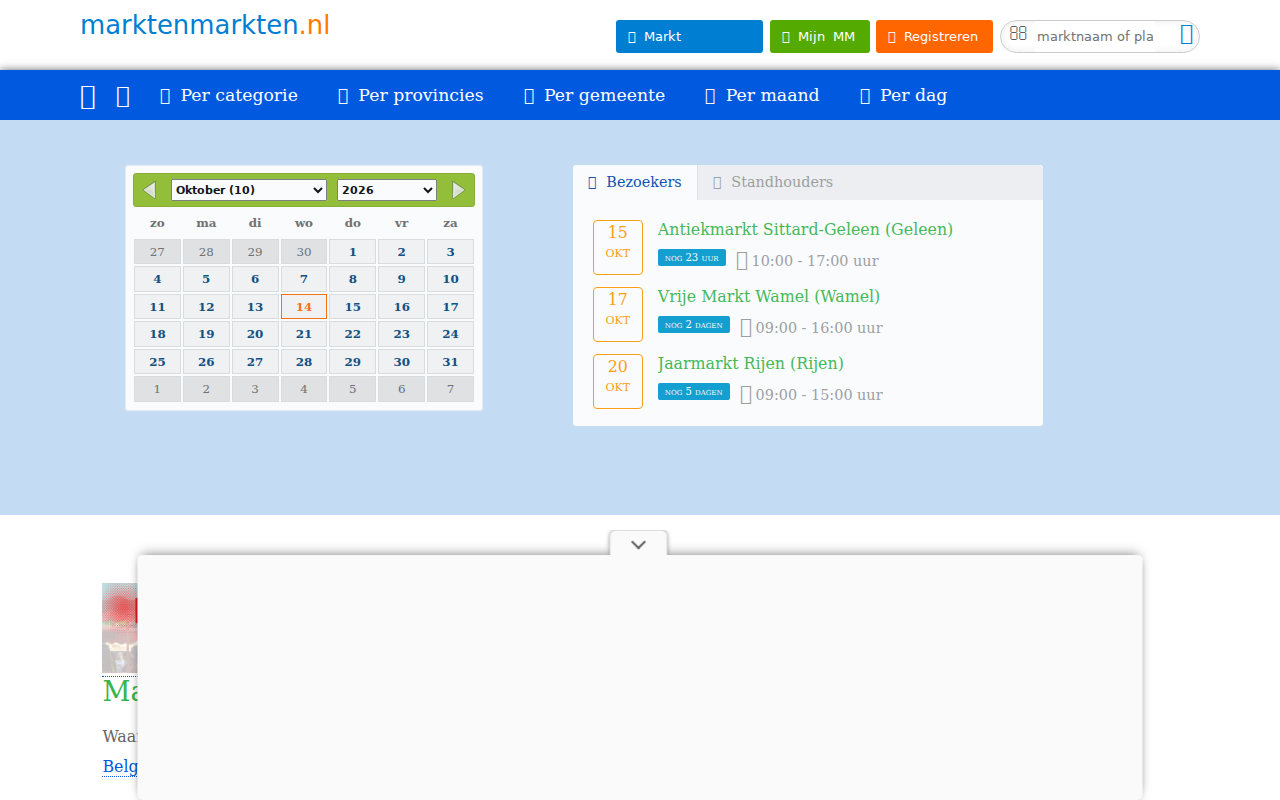Click the search icon in search box
The height and width of the screenshot is (800, 1280).
pos(1186,36)
